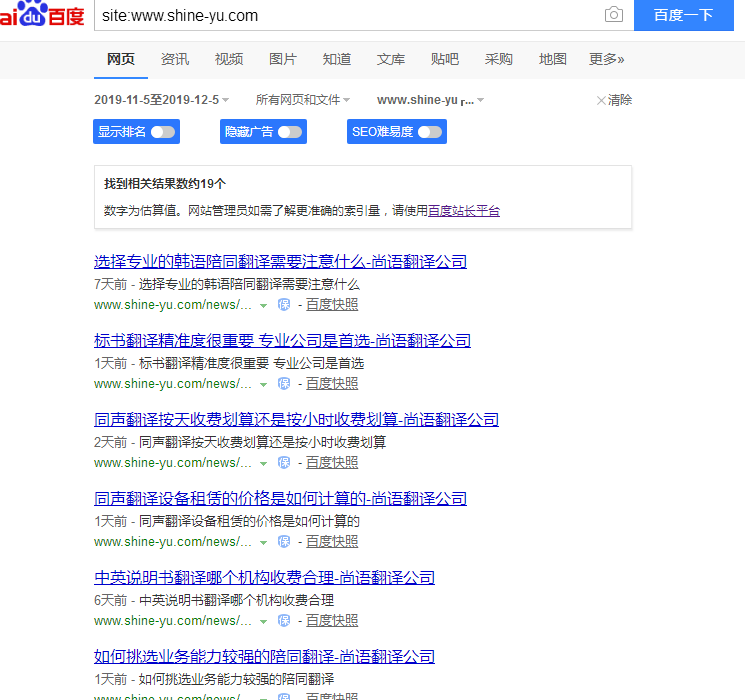
Task: Select the 网页 tab
Action: (x=121, y=59)
